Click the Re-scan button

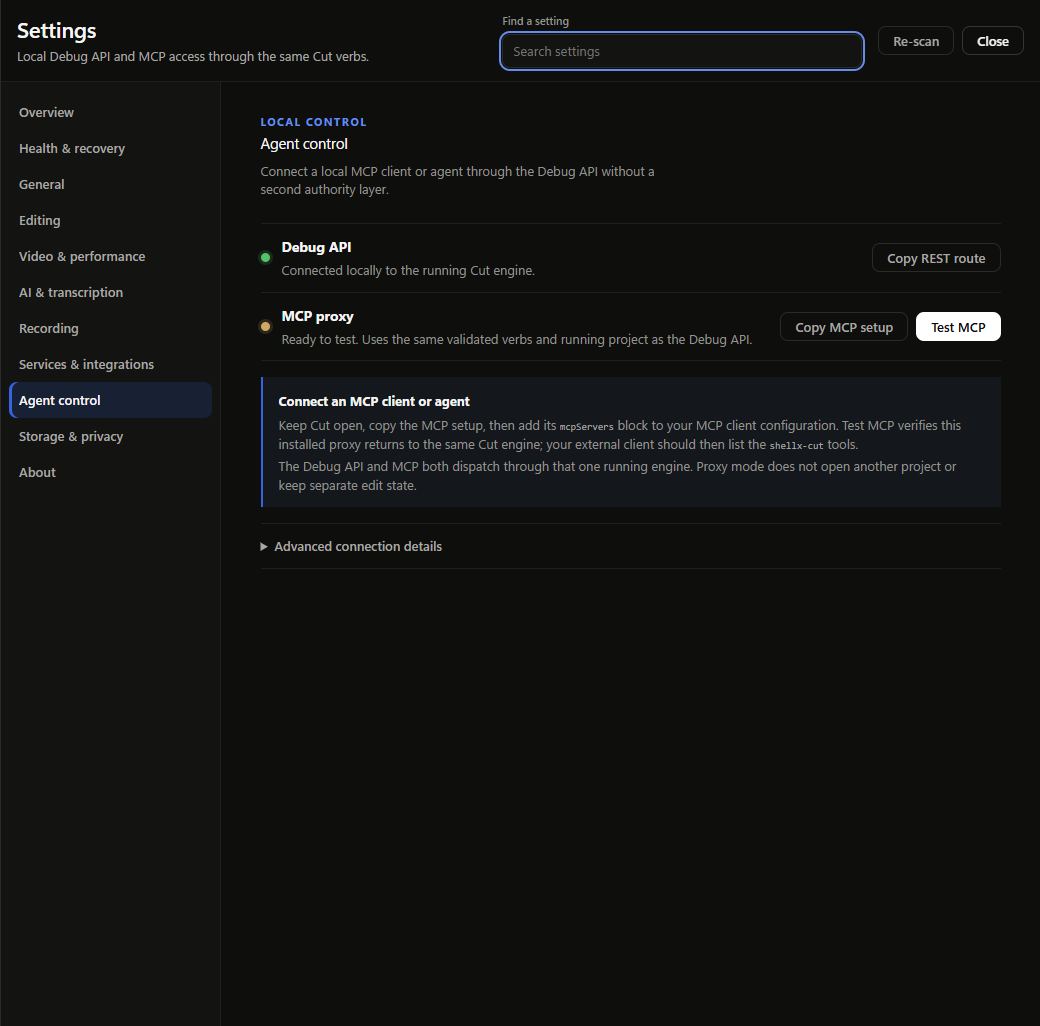coord(915,41)
